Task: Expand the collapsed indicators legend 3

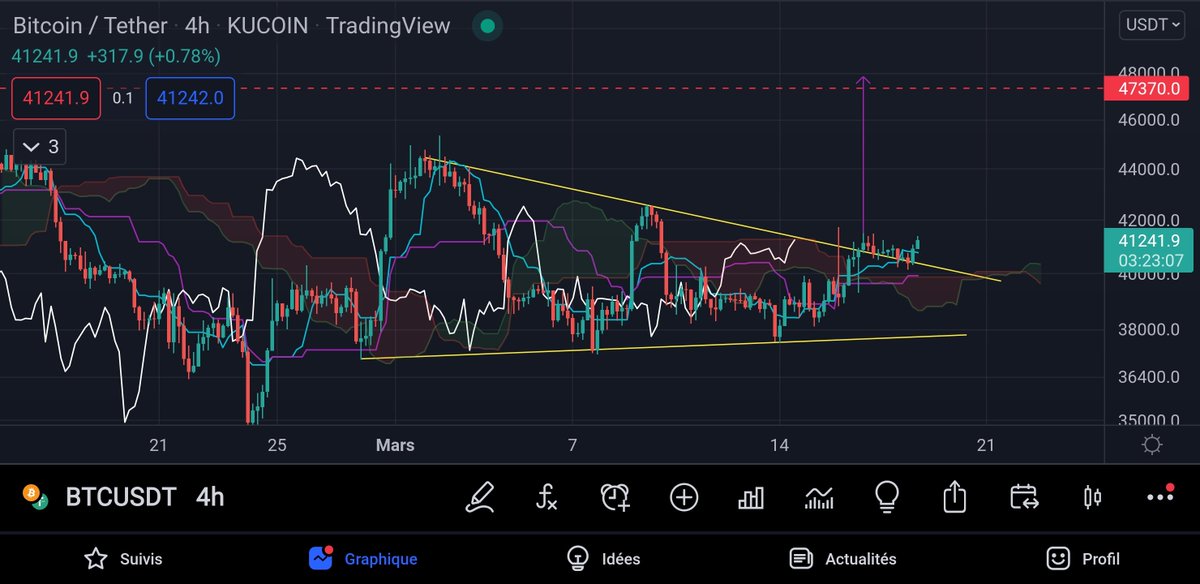Action: pos(40,147)
